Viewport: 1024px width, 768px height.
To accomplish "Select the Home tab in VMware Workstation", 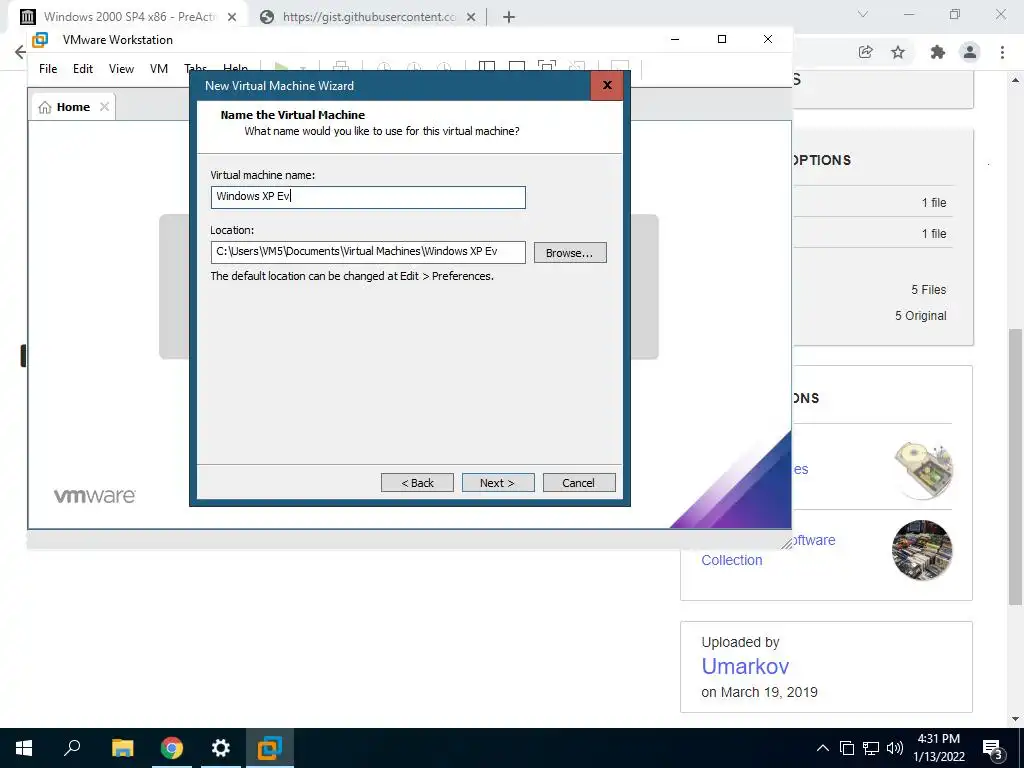I will pyautogui.click(x=72, y=107).
